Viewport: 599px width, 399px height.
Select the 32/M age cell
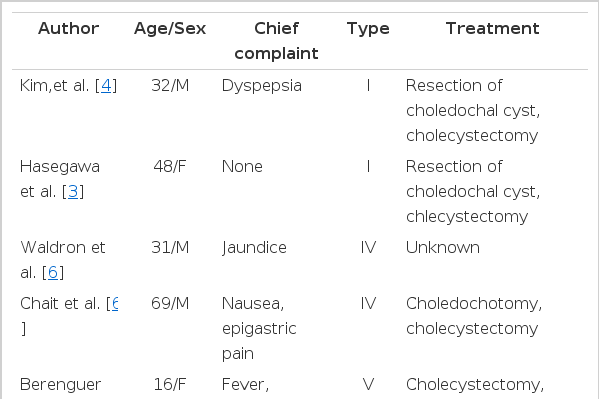tap(170, 86)
